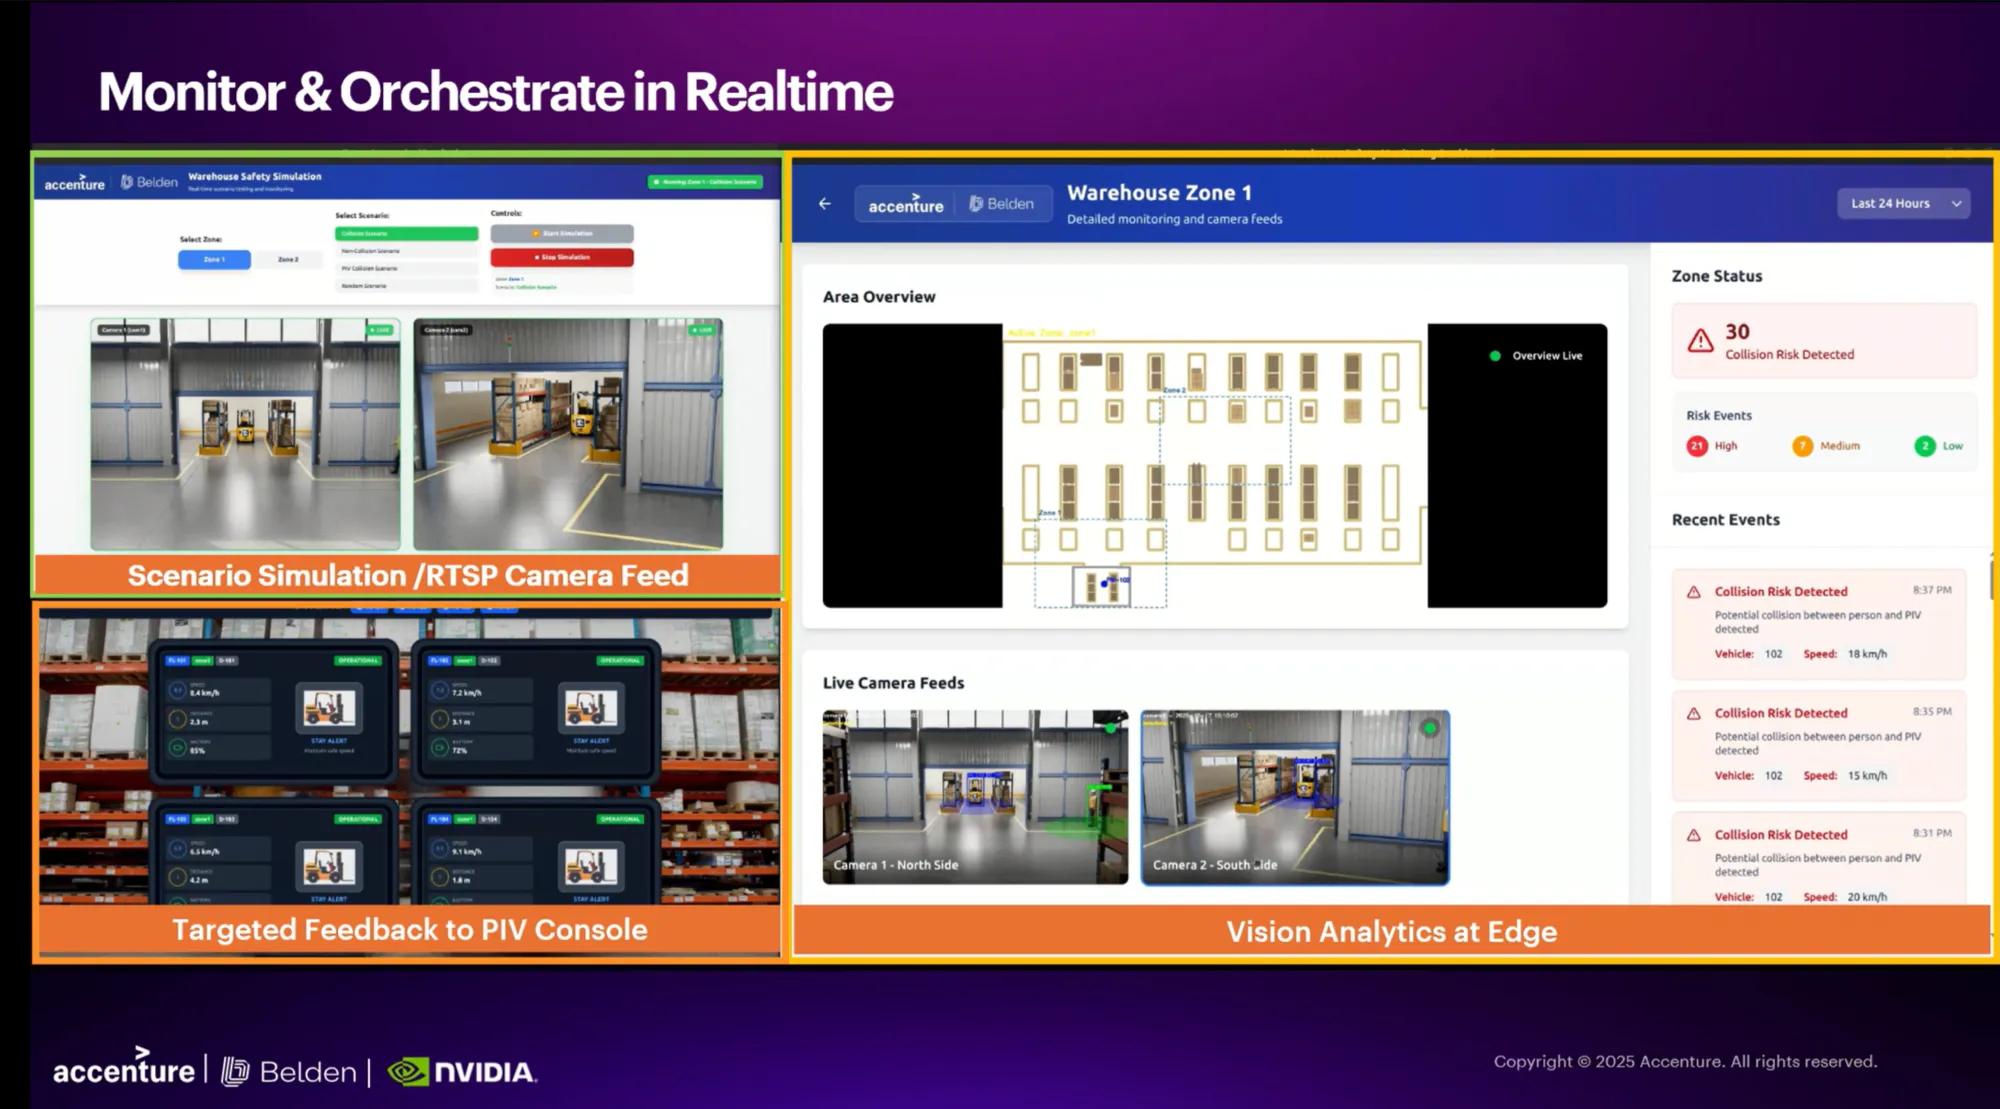This screenshot has width=2000, height=1109.
Task: Click the battery icon showing 85% on PIV console
Action: tap(176, 747)
